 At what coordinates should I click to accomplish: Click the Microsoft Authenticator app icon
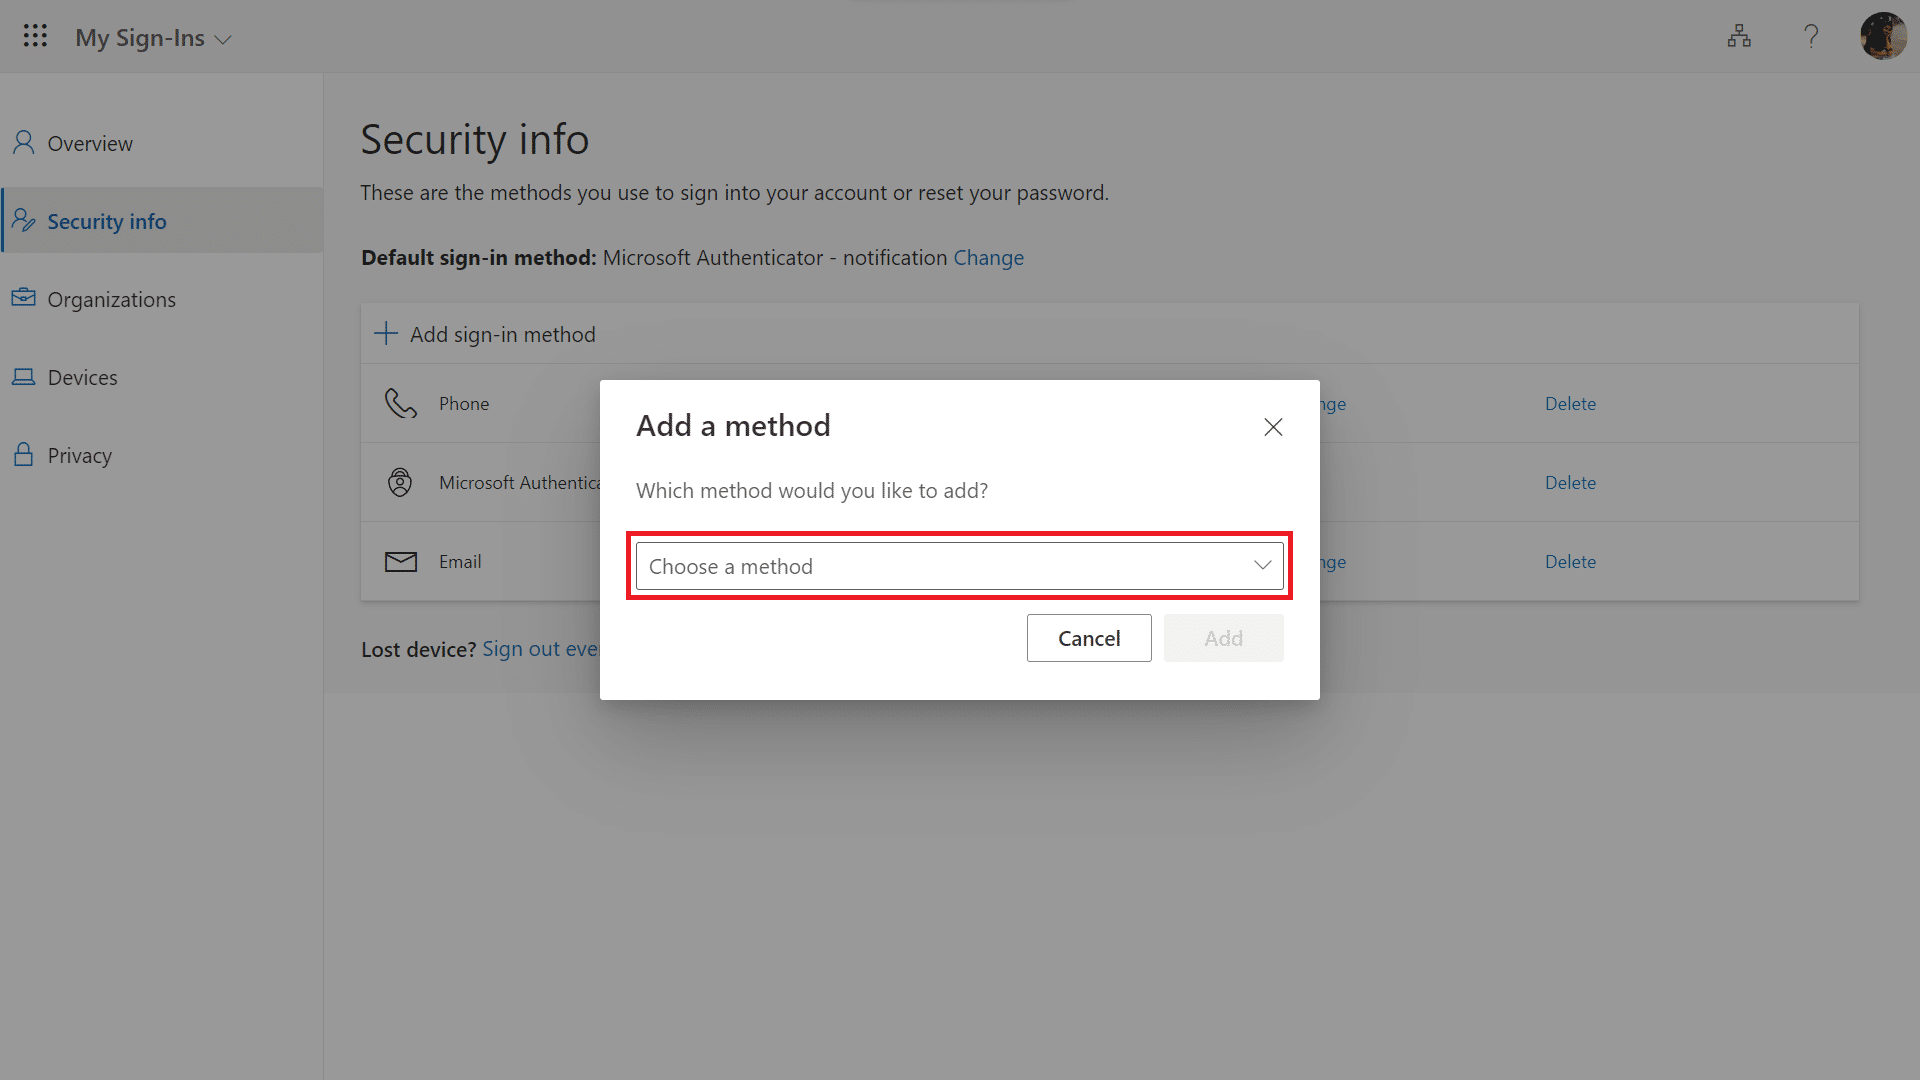pos(400,481)
